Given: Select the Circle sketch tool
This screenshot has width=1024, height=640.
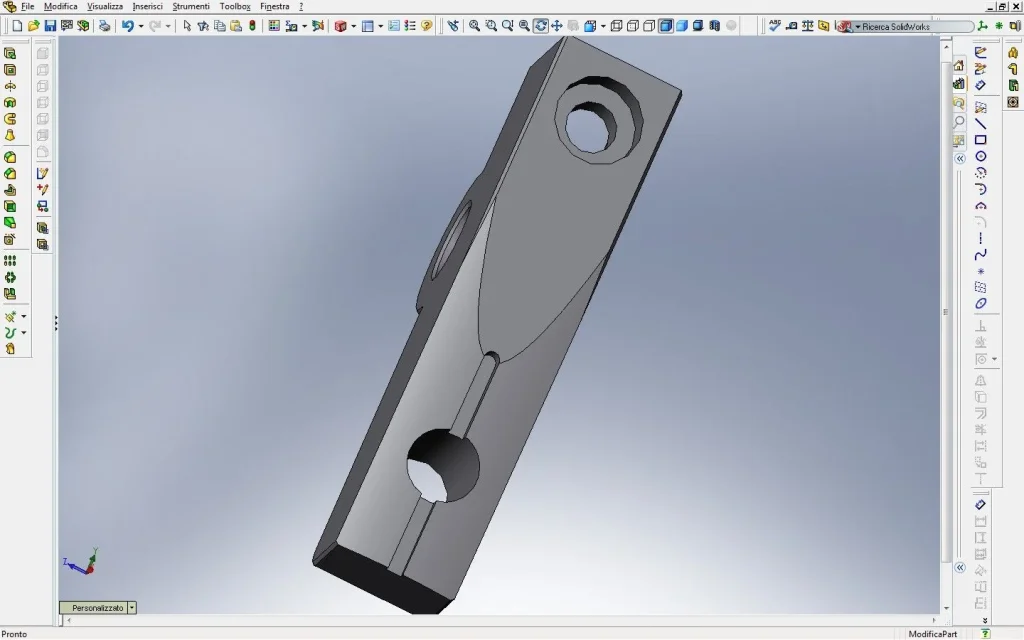Looking at the screenshot, I should 981,157.
